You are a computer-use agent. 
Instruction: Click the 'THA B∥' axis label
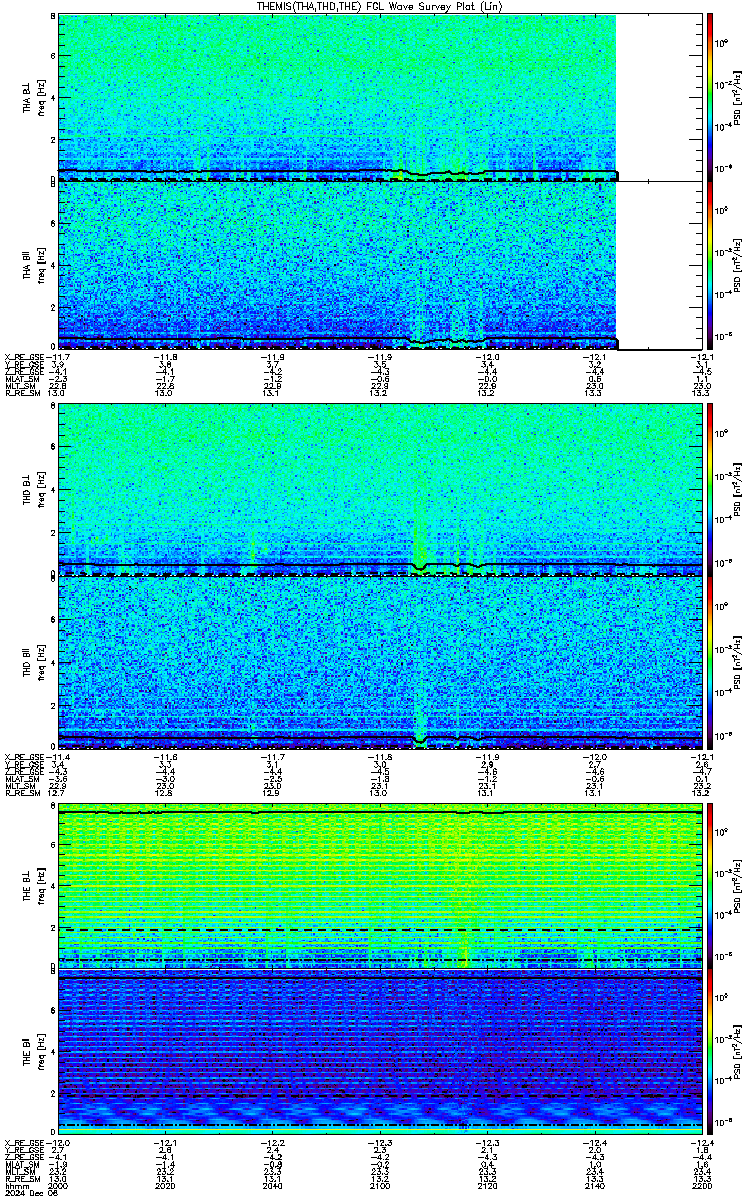(28, 265)
